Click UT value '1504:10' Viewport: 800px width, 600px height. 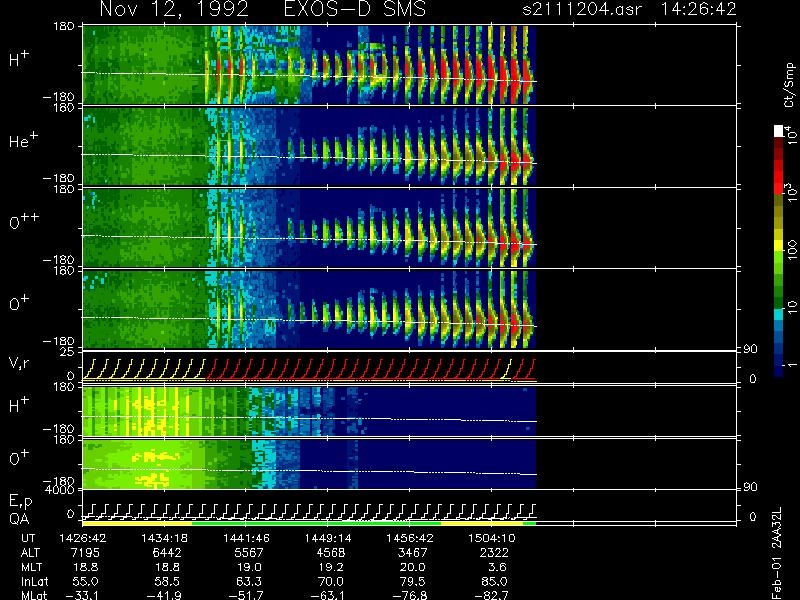coord(491,538)
